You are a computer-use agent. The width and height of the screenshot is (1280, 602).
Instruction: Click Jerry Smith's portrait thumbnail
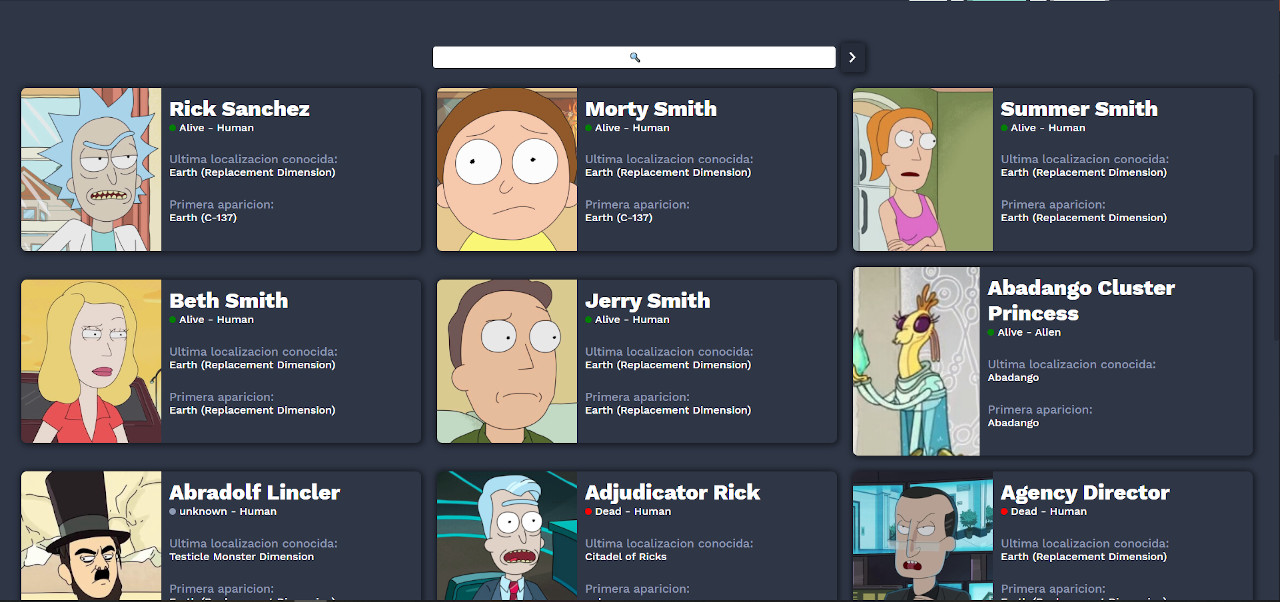[x=506, y=361]
